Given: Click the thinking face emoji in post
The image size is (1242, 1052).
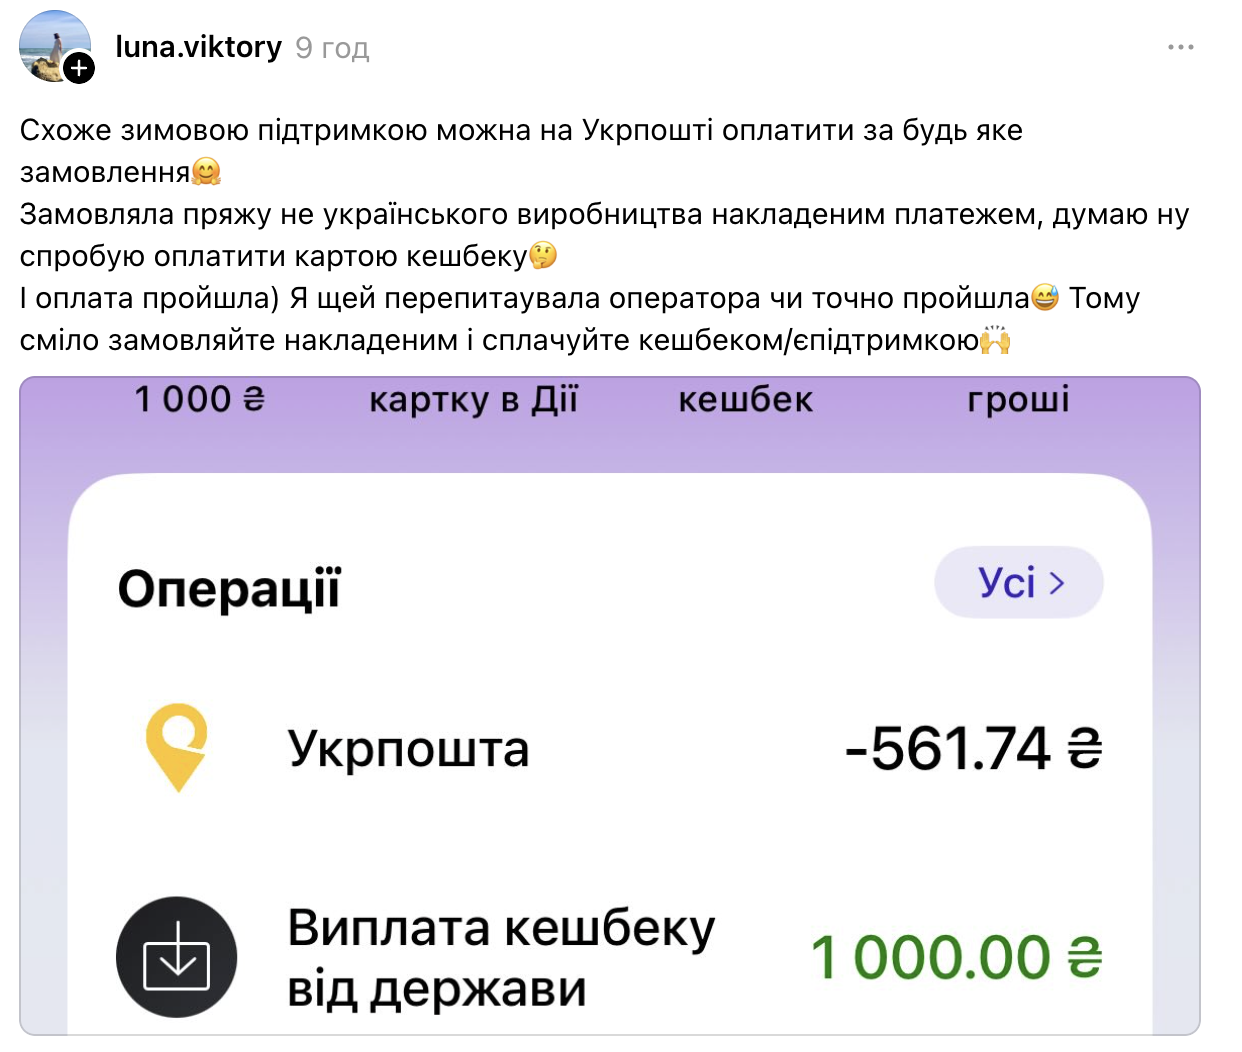Looking at the screenshot, I should [x=543, y=256].
